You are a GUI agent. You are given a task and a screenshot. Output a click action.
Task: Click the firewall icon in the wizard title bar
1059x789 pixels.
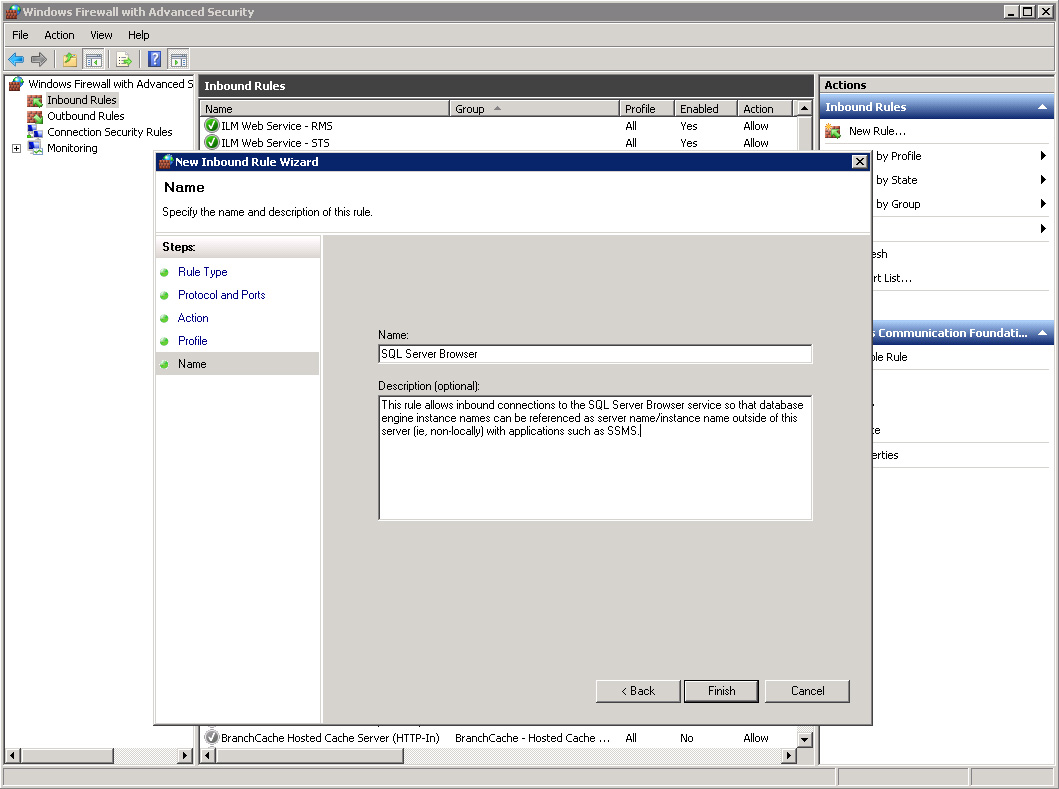(165, 161)
